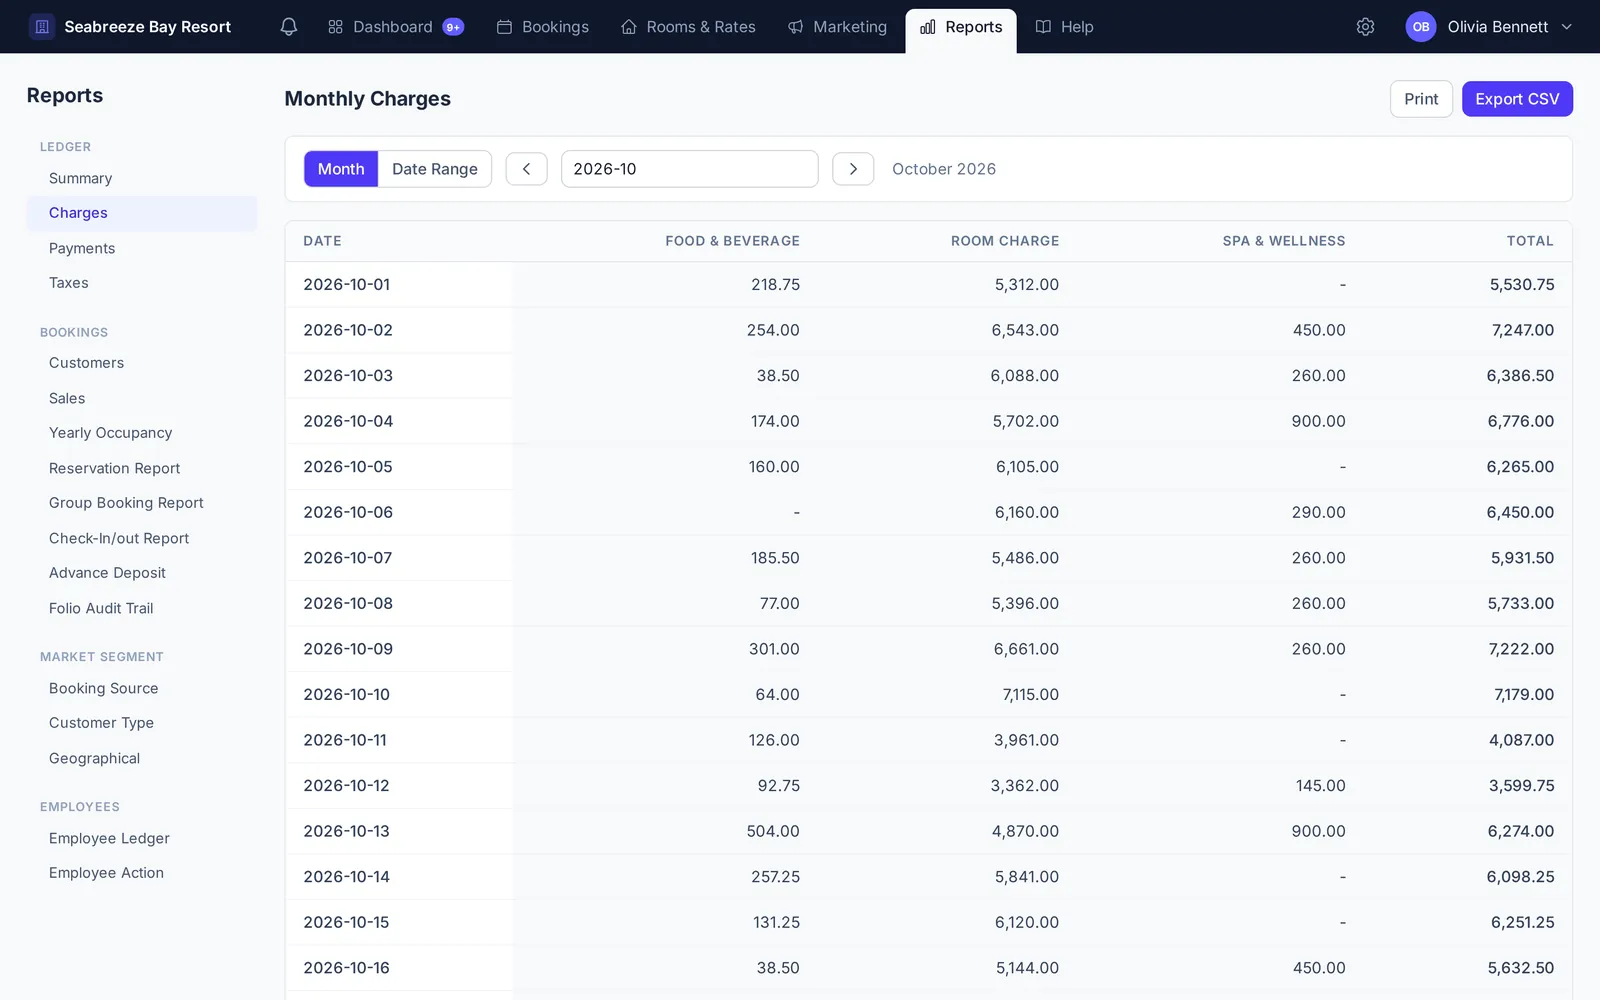Screen dimensions: 1600x1000
Task: Open the Employee Action report
Action: point(141,873)
